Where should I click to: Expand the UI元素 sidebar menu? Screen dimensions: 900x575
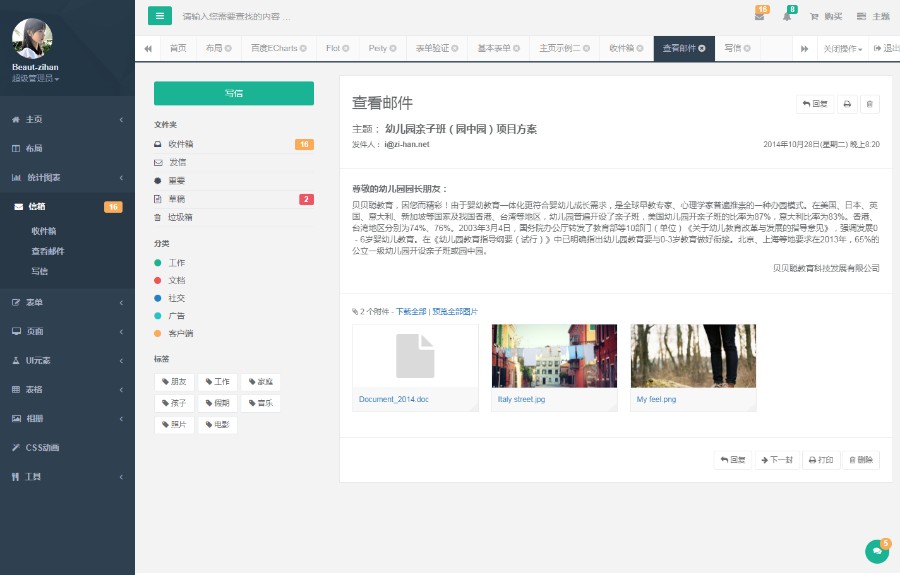pyautogui.click(x=67, y=360)
